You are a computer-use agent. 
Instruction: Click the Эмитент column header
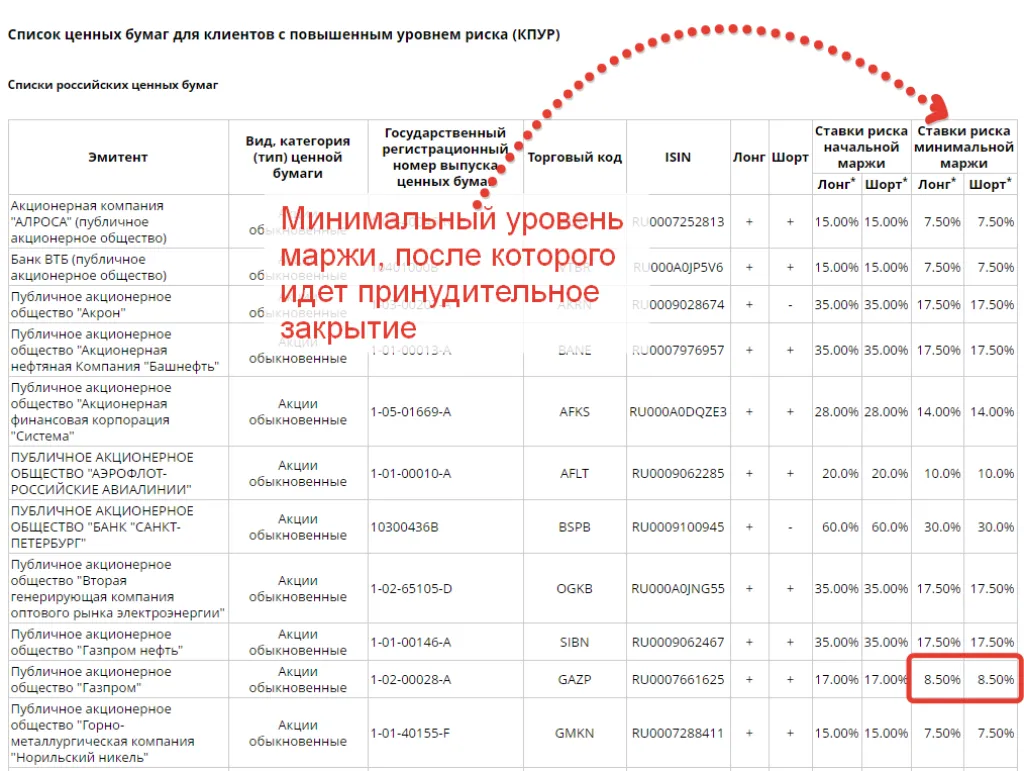[x=117, y=157]
